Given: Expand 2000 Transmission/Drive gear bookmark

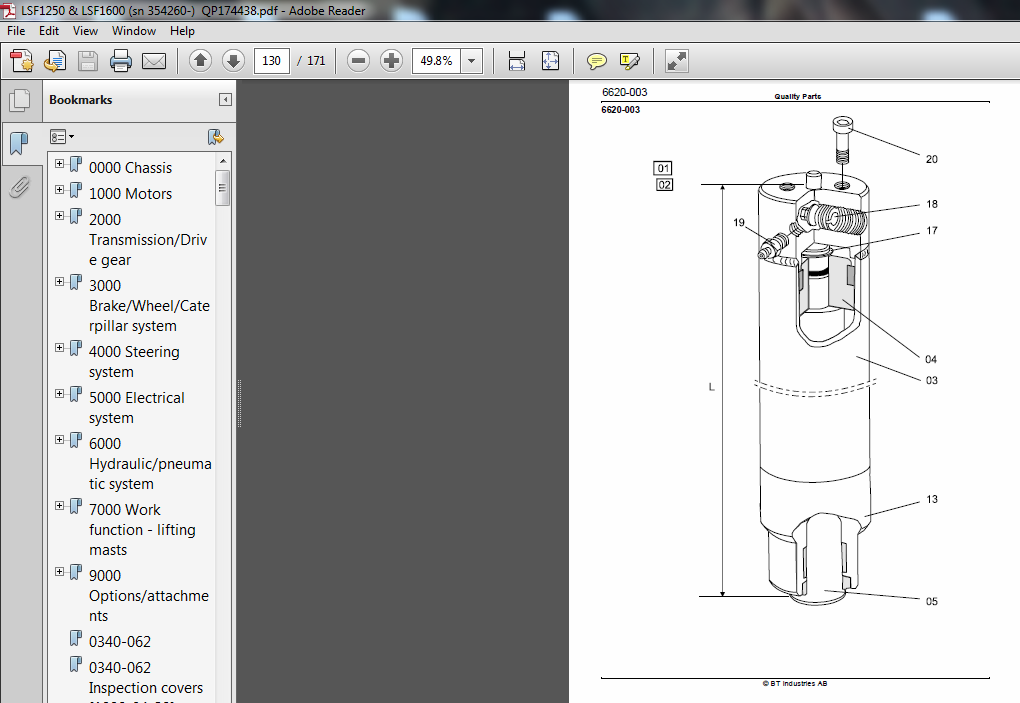Looking at the screenshot, I should point(59,215).
